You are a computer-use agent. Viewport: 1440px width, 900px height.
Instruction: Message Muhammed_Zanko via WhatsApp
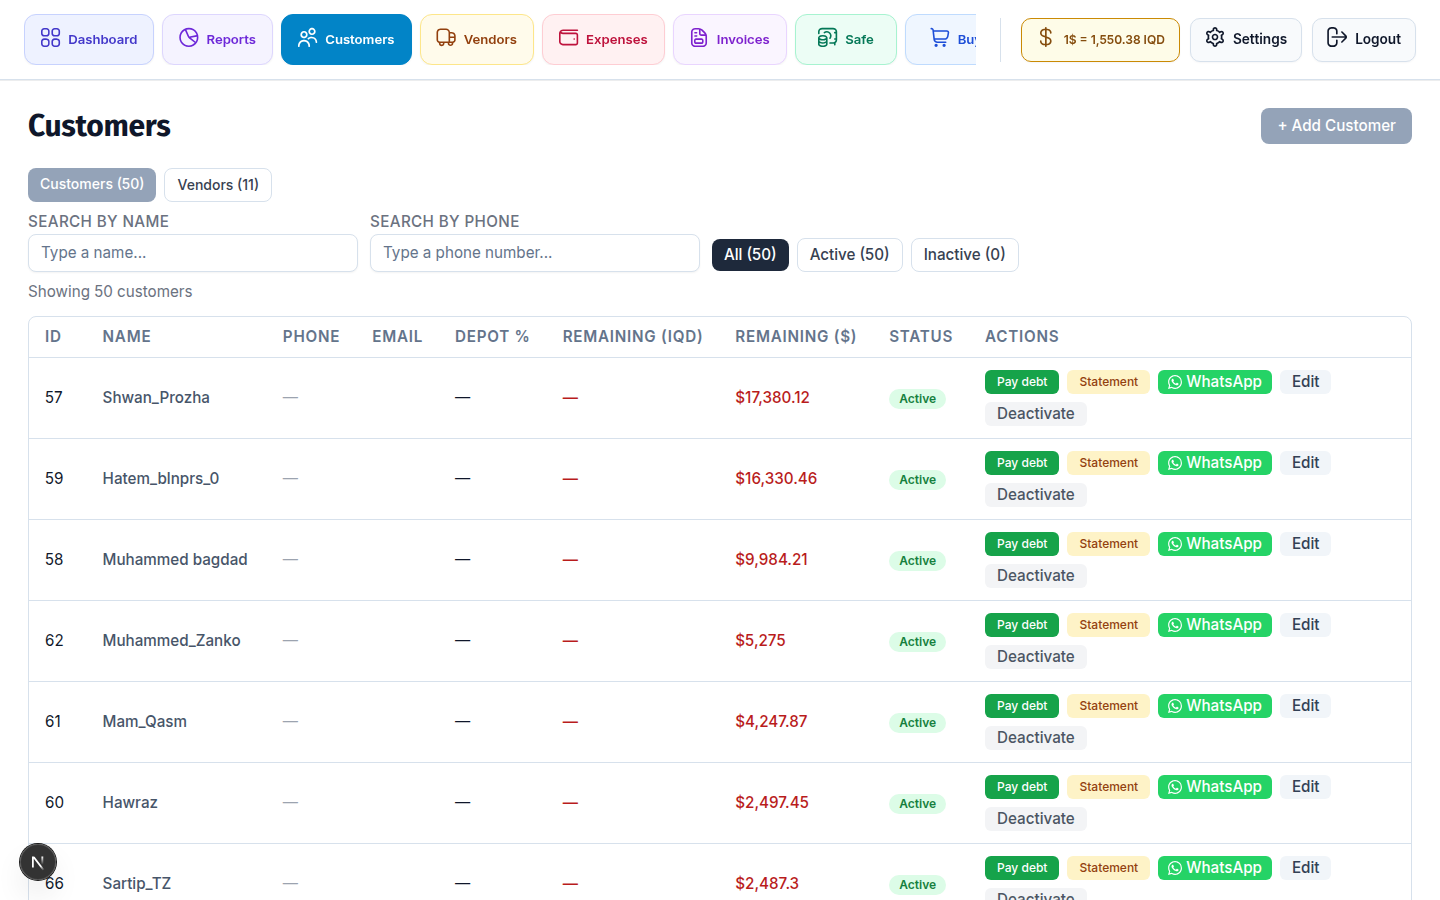pyautogui.click(x=1215, y=625)
